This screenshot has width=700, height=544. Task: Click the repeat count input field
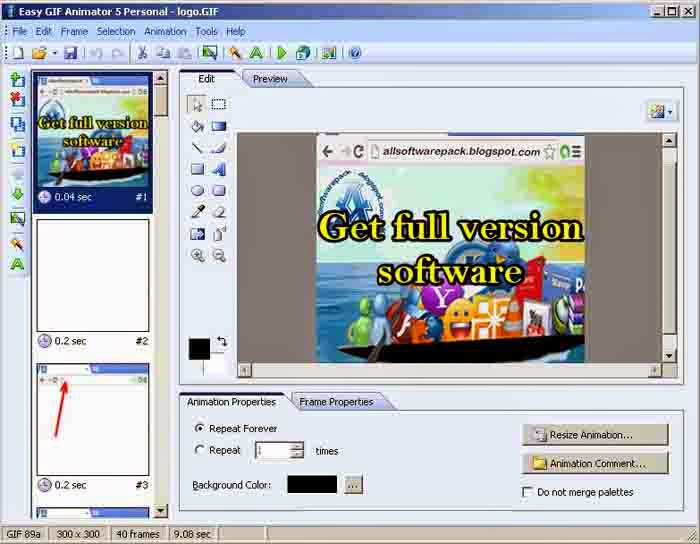point(273,450)
